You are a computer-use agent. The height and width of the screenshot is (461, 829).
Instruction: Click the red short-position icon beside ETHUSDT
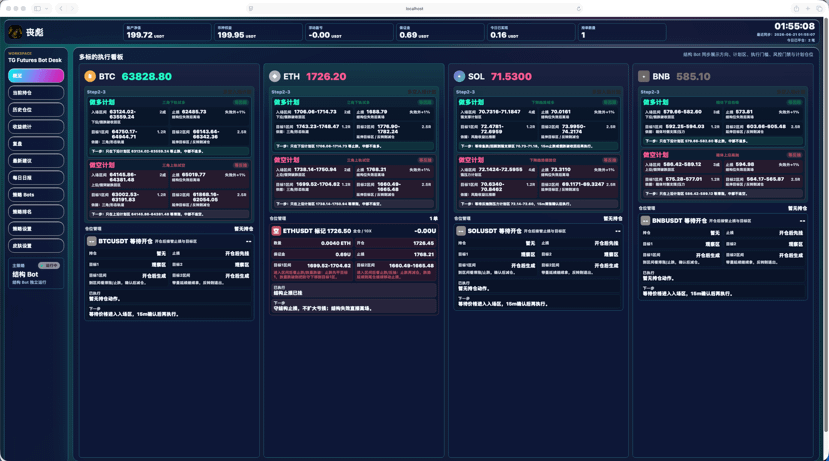[x=276, y=231]
